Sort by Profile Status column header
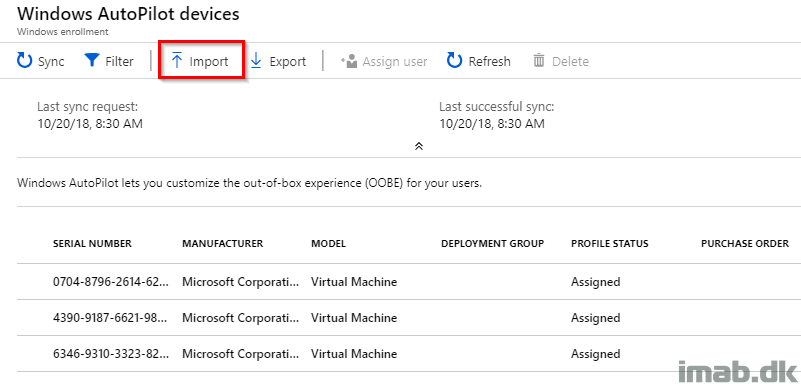 coord(609,244)
